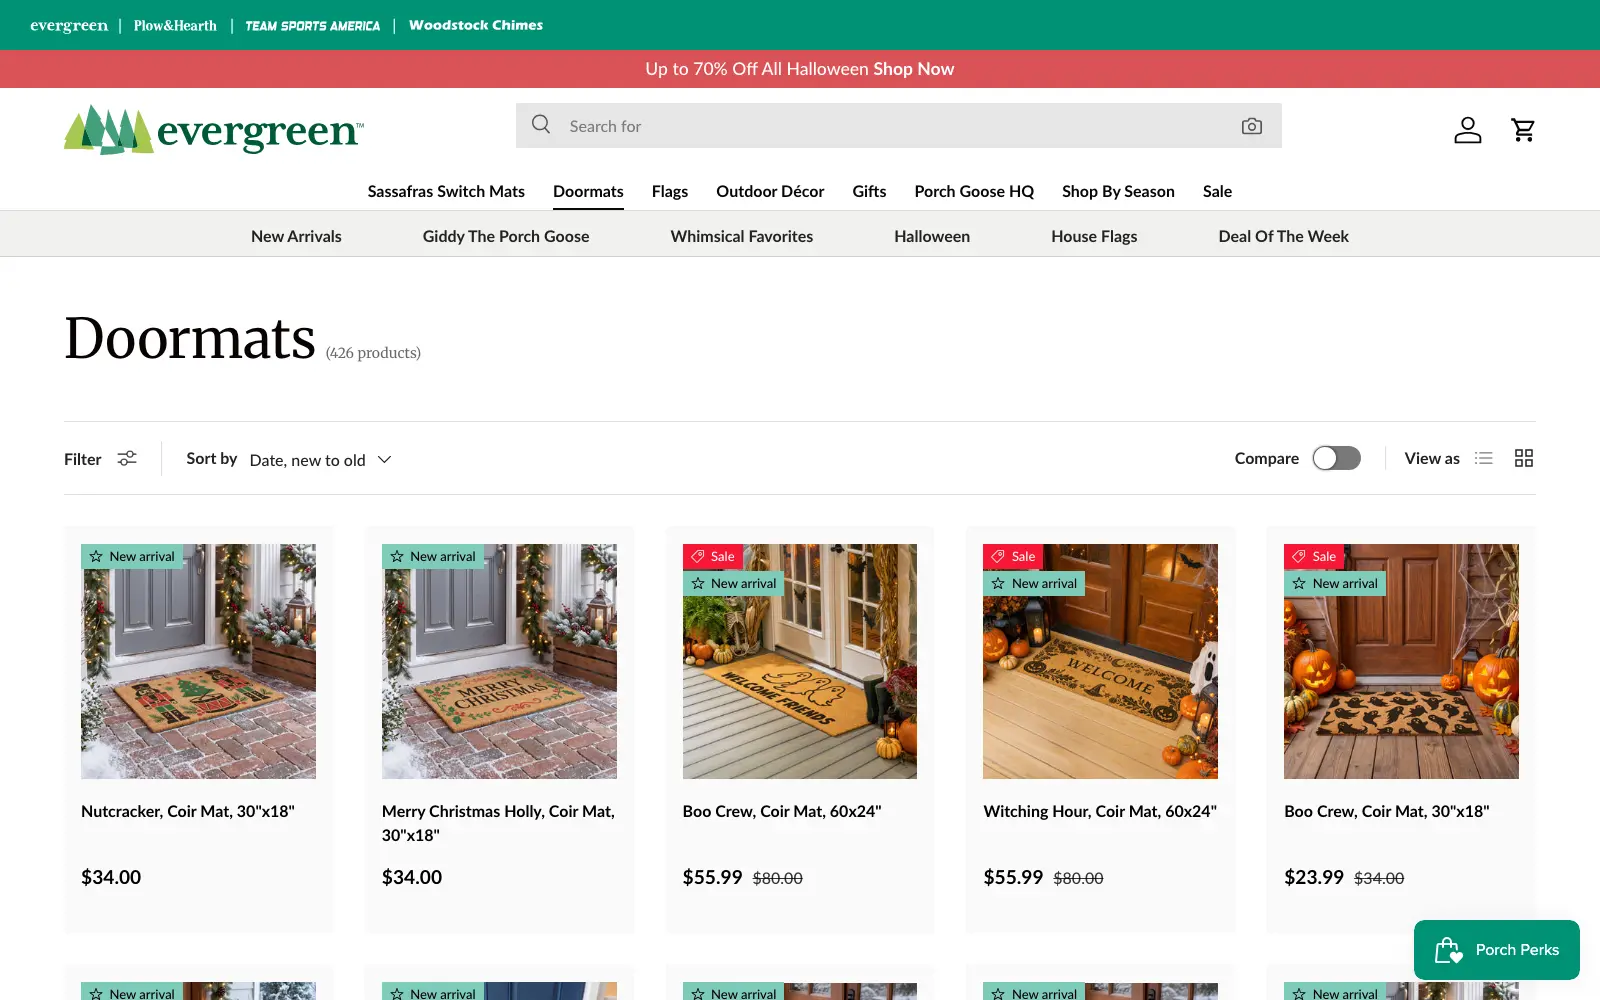This screenshot has width=1600, height=1000.
Task: Open Porch Goose HQ menu
Action: tap(974, 191)
